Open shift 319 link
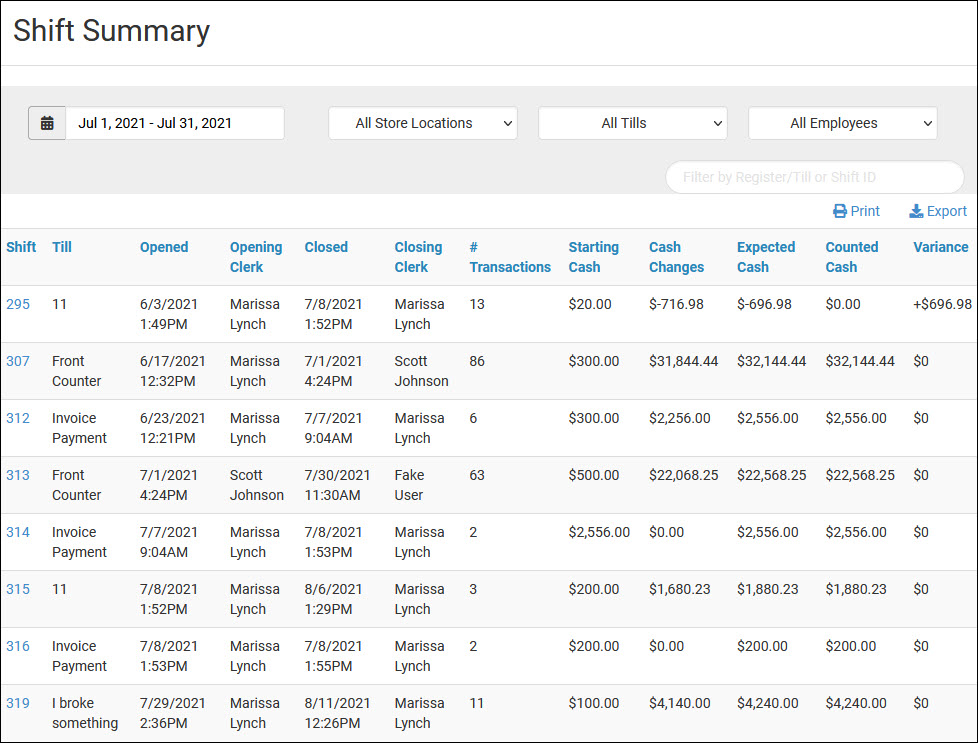Viewport: 978px width, 743px height. 18,703
